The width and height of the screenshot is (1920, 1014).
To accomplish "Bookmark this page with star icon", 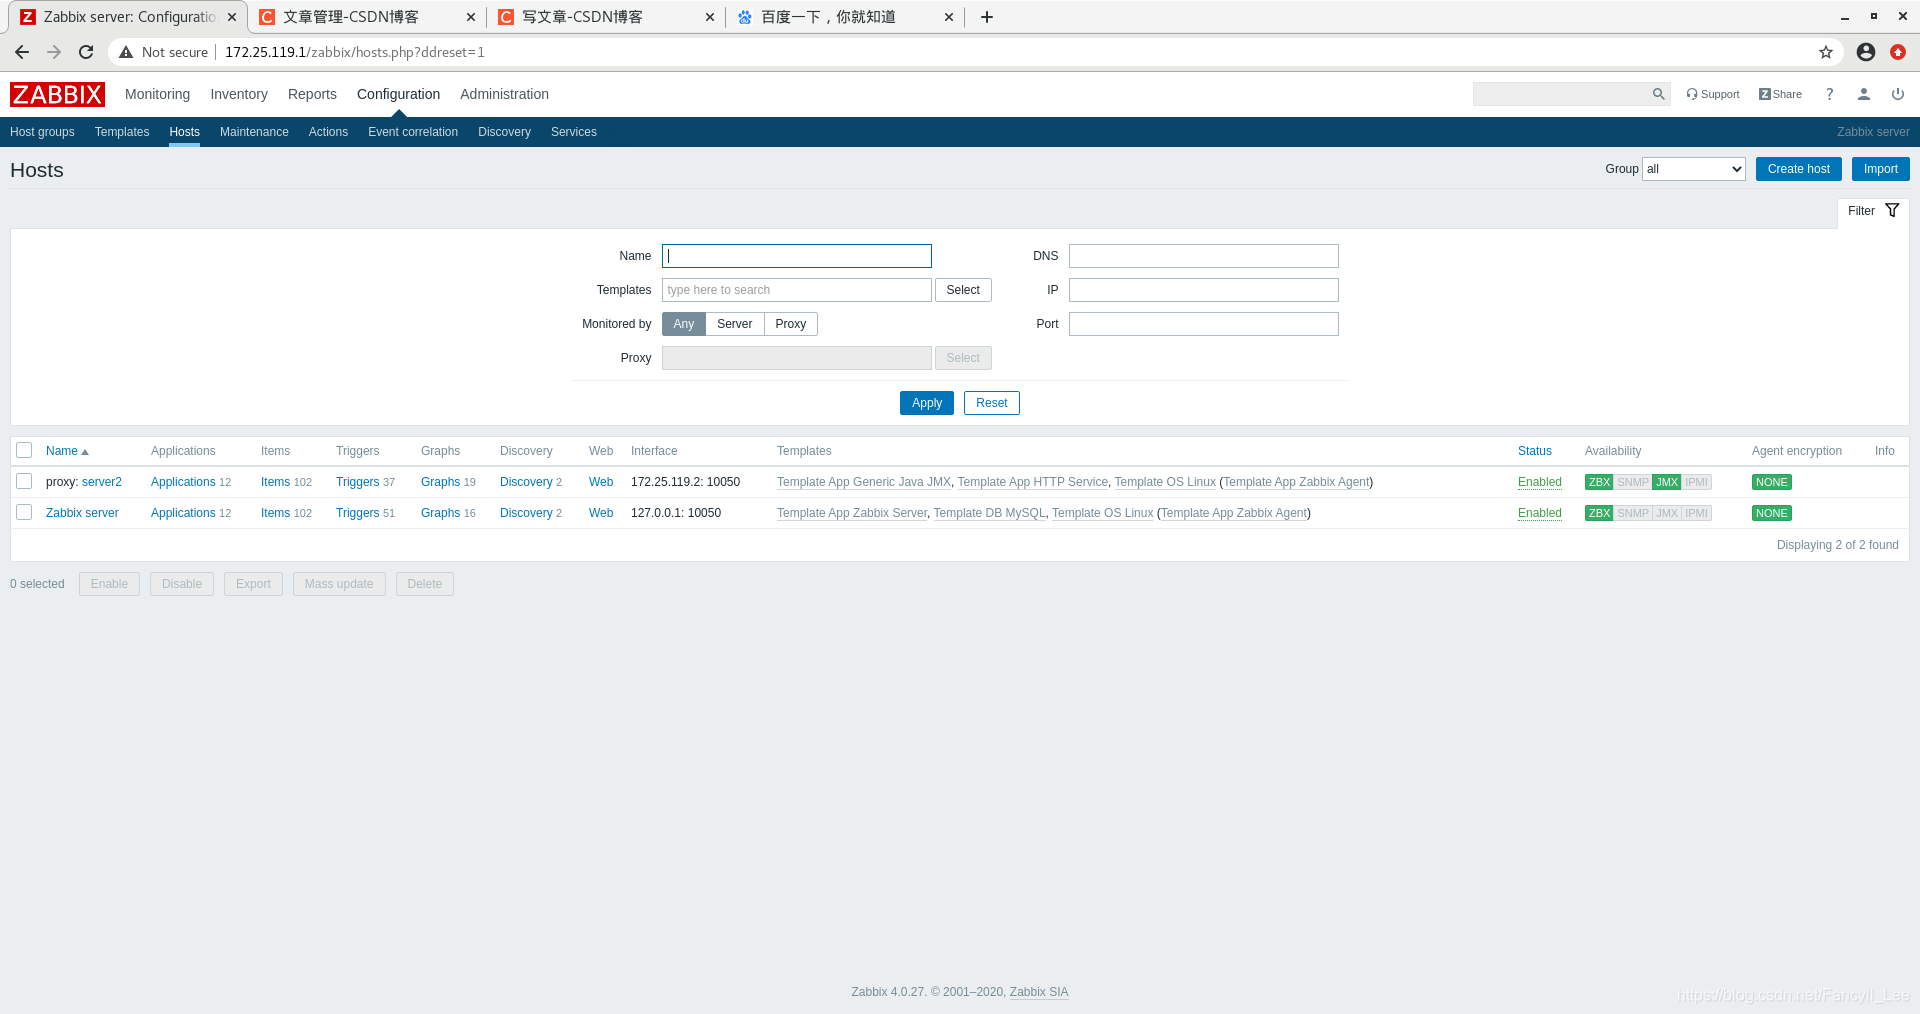I will tap(1825, 52).
